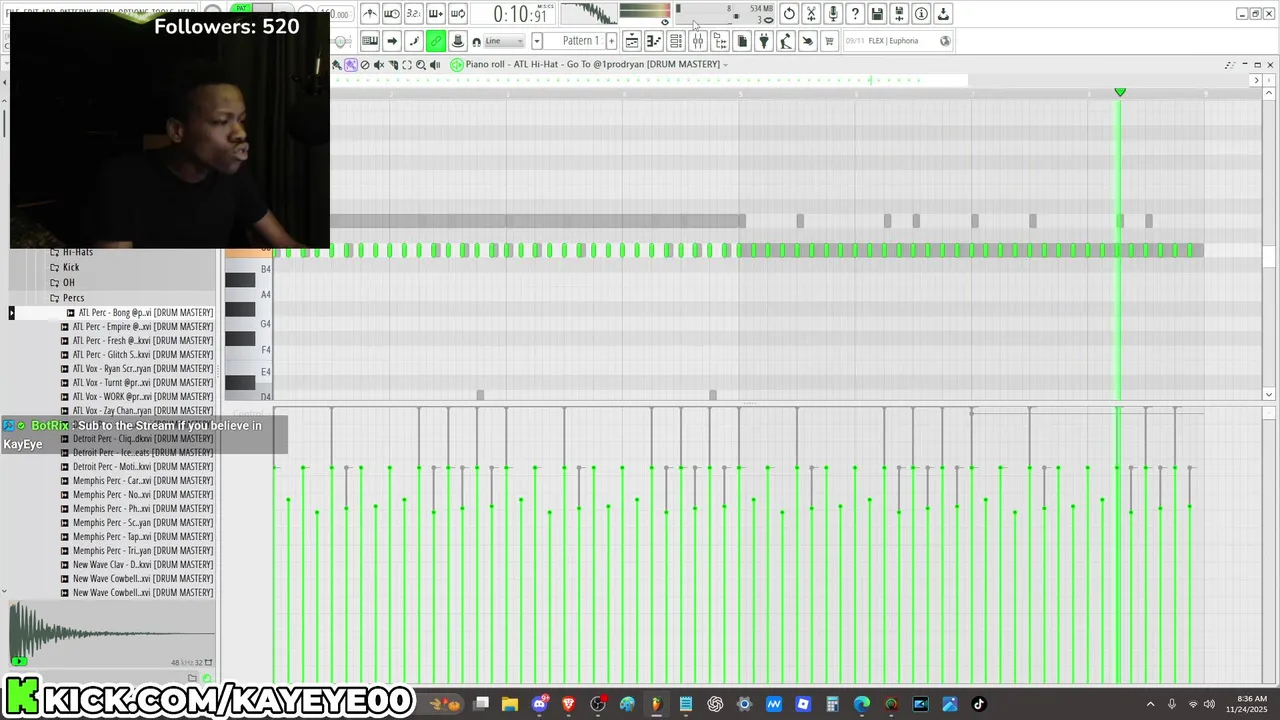This screenshot has height=720, width=1280.
Task: Click the time display 0:10:91
Action: pos(514,14)
